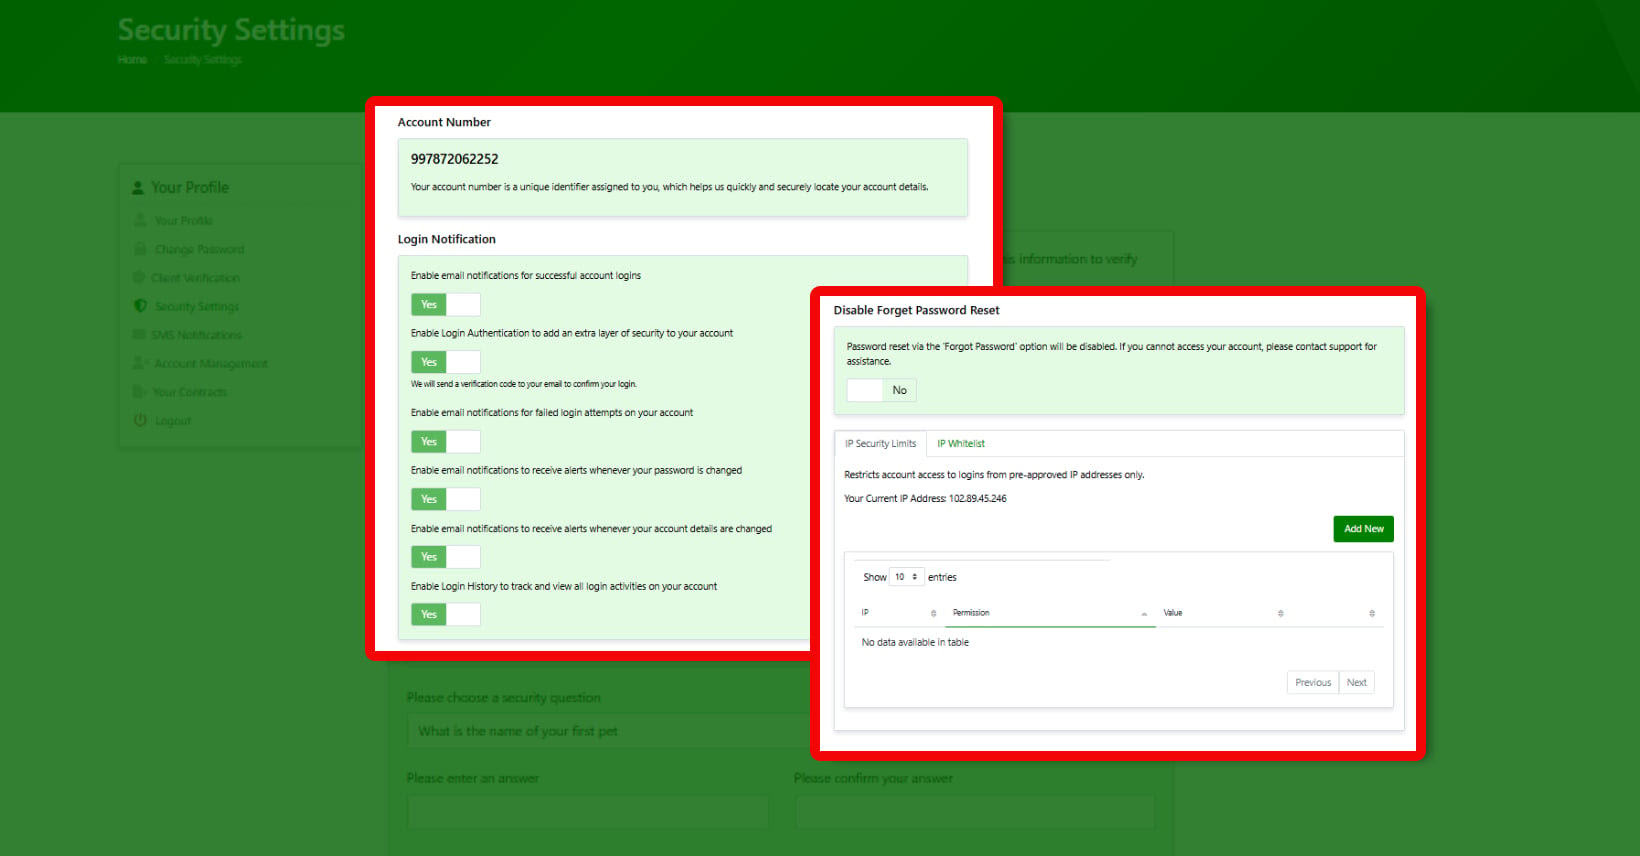Toggle the Disable Forget Password Reset switch
This screenshot has width=1640, height=856.
coord(882,390)
